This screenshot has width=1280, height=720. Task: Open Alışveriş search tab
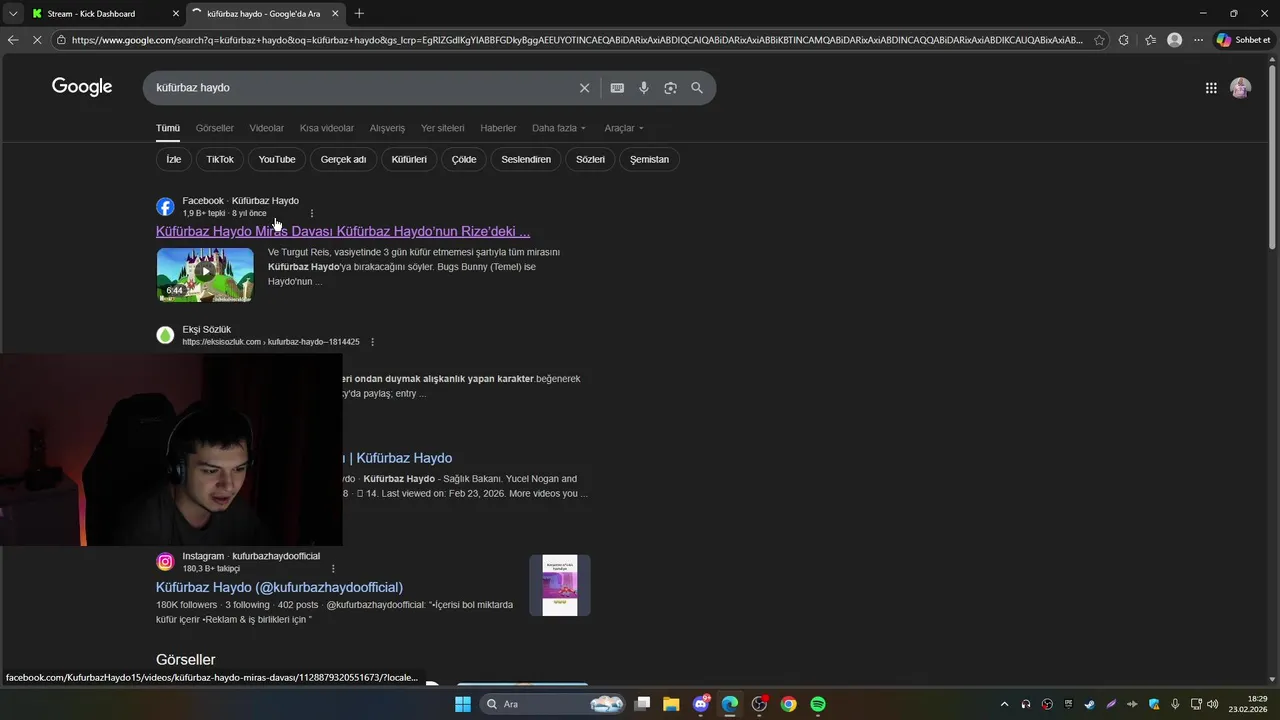(x=387, y=128)
